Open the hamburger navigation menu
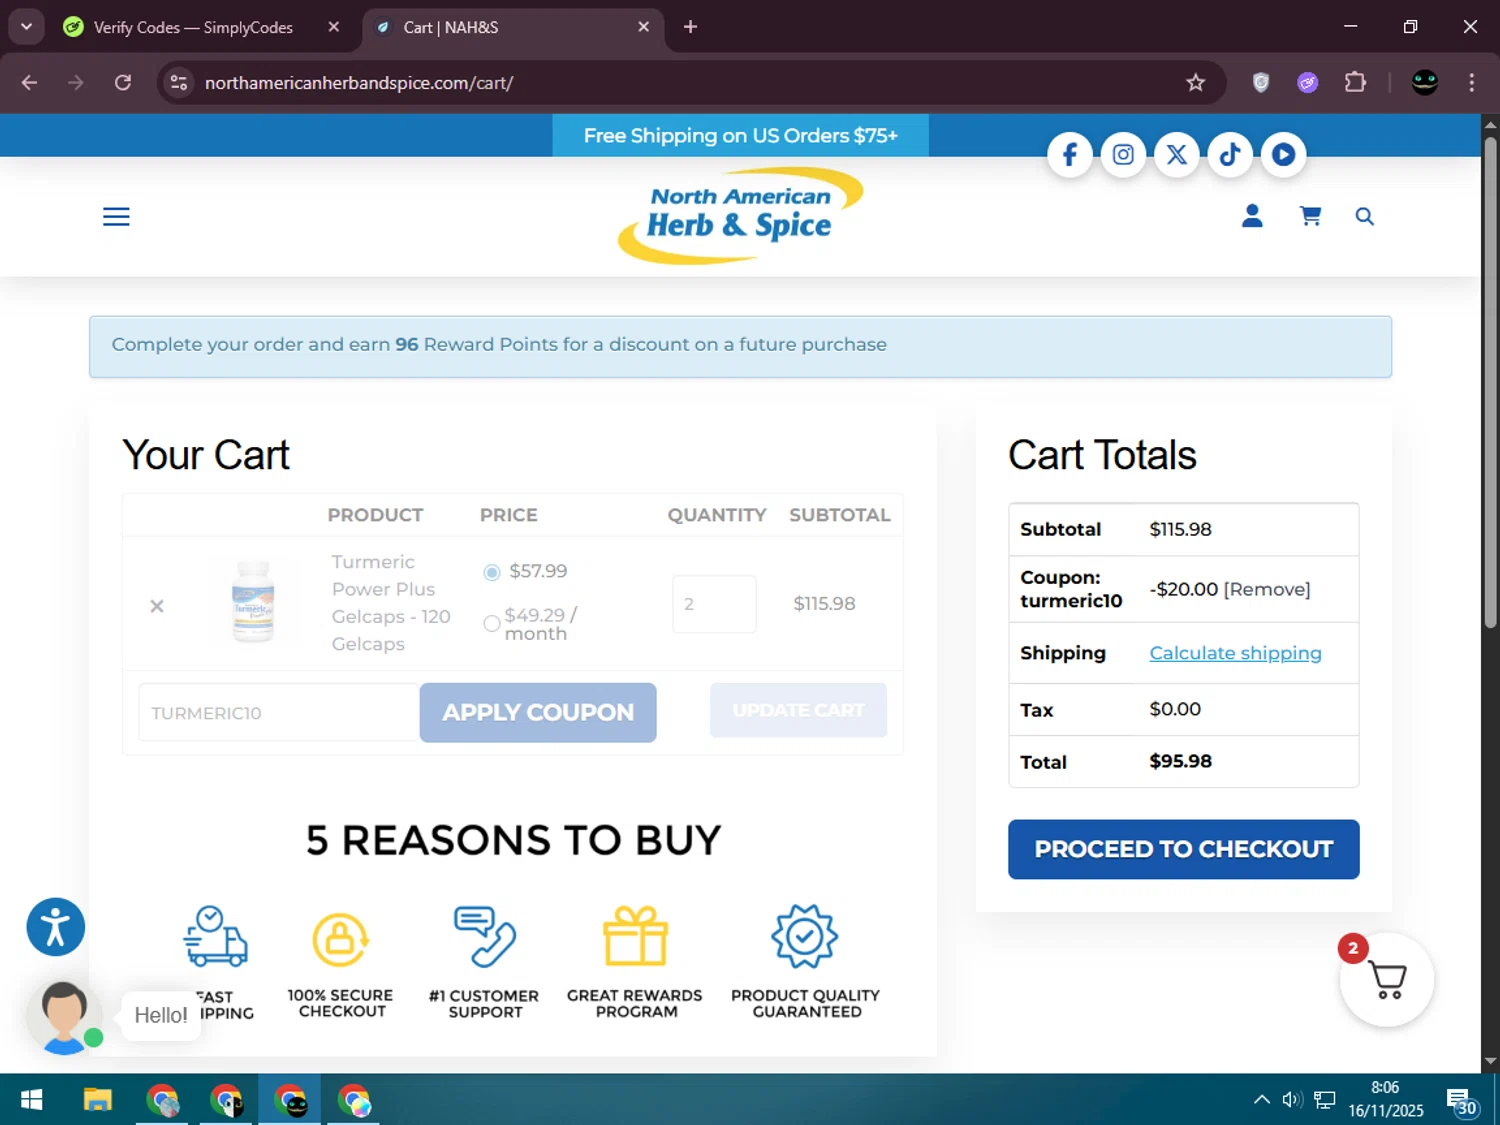Screen dimensions: 1500x1125 (116, 217)
